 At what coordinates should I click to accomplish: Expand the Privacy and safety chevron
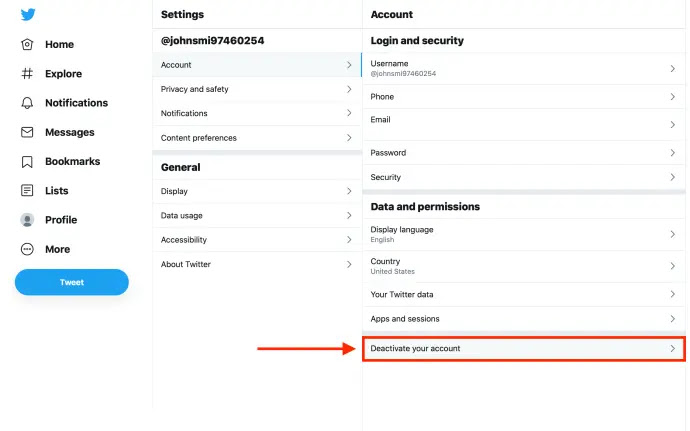349,89
